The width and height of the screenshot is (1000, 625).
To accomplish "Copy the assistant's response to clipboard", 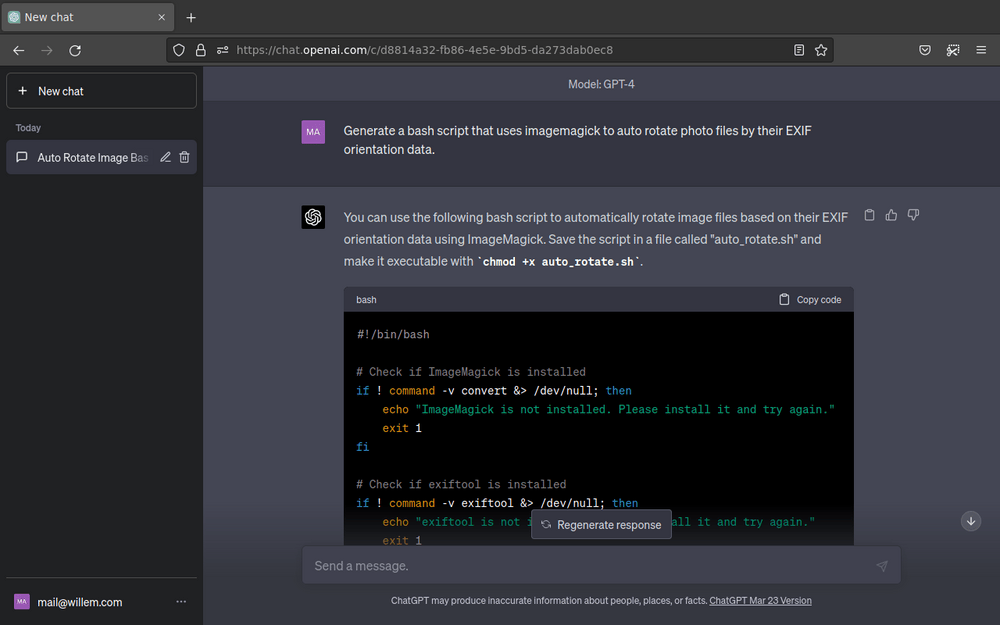I will (x=869, y=214).
